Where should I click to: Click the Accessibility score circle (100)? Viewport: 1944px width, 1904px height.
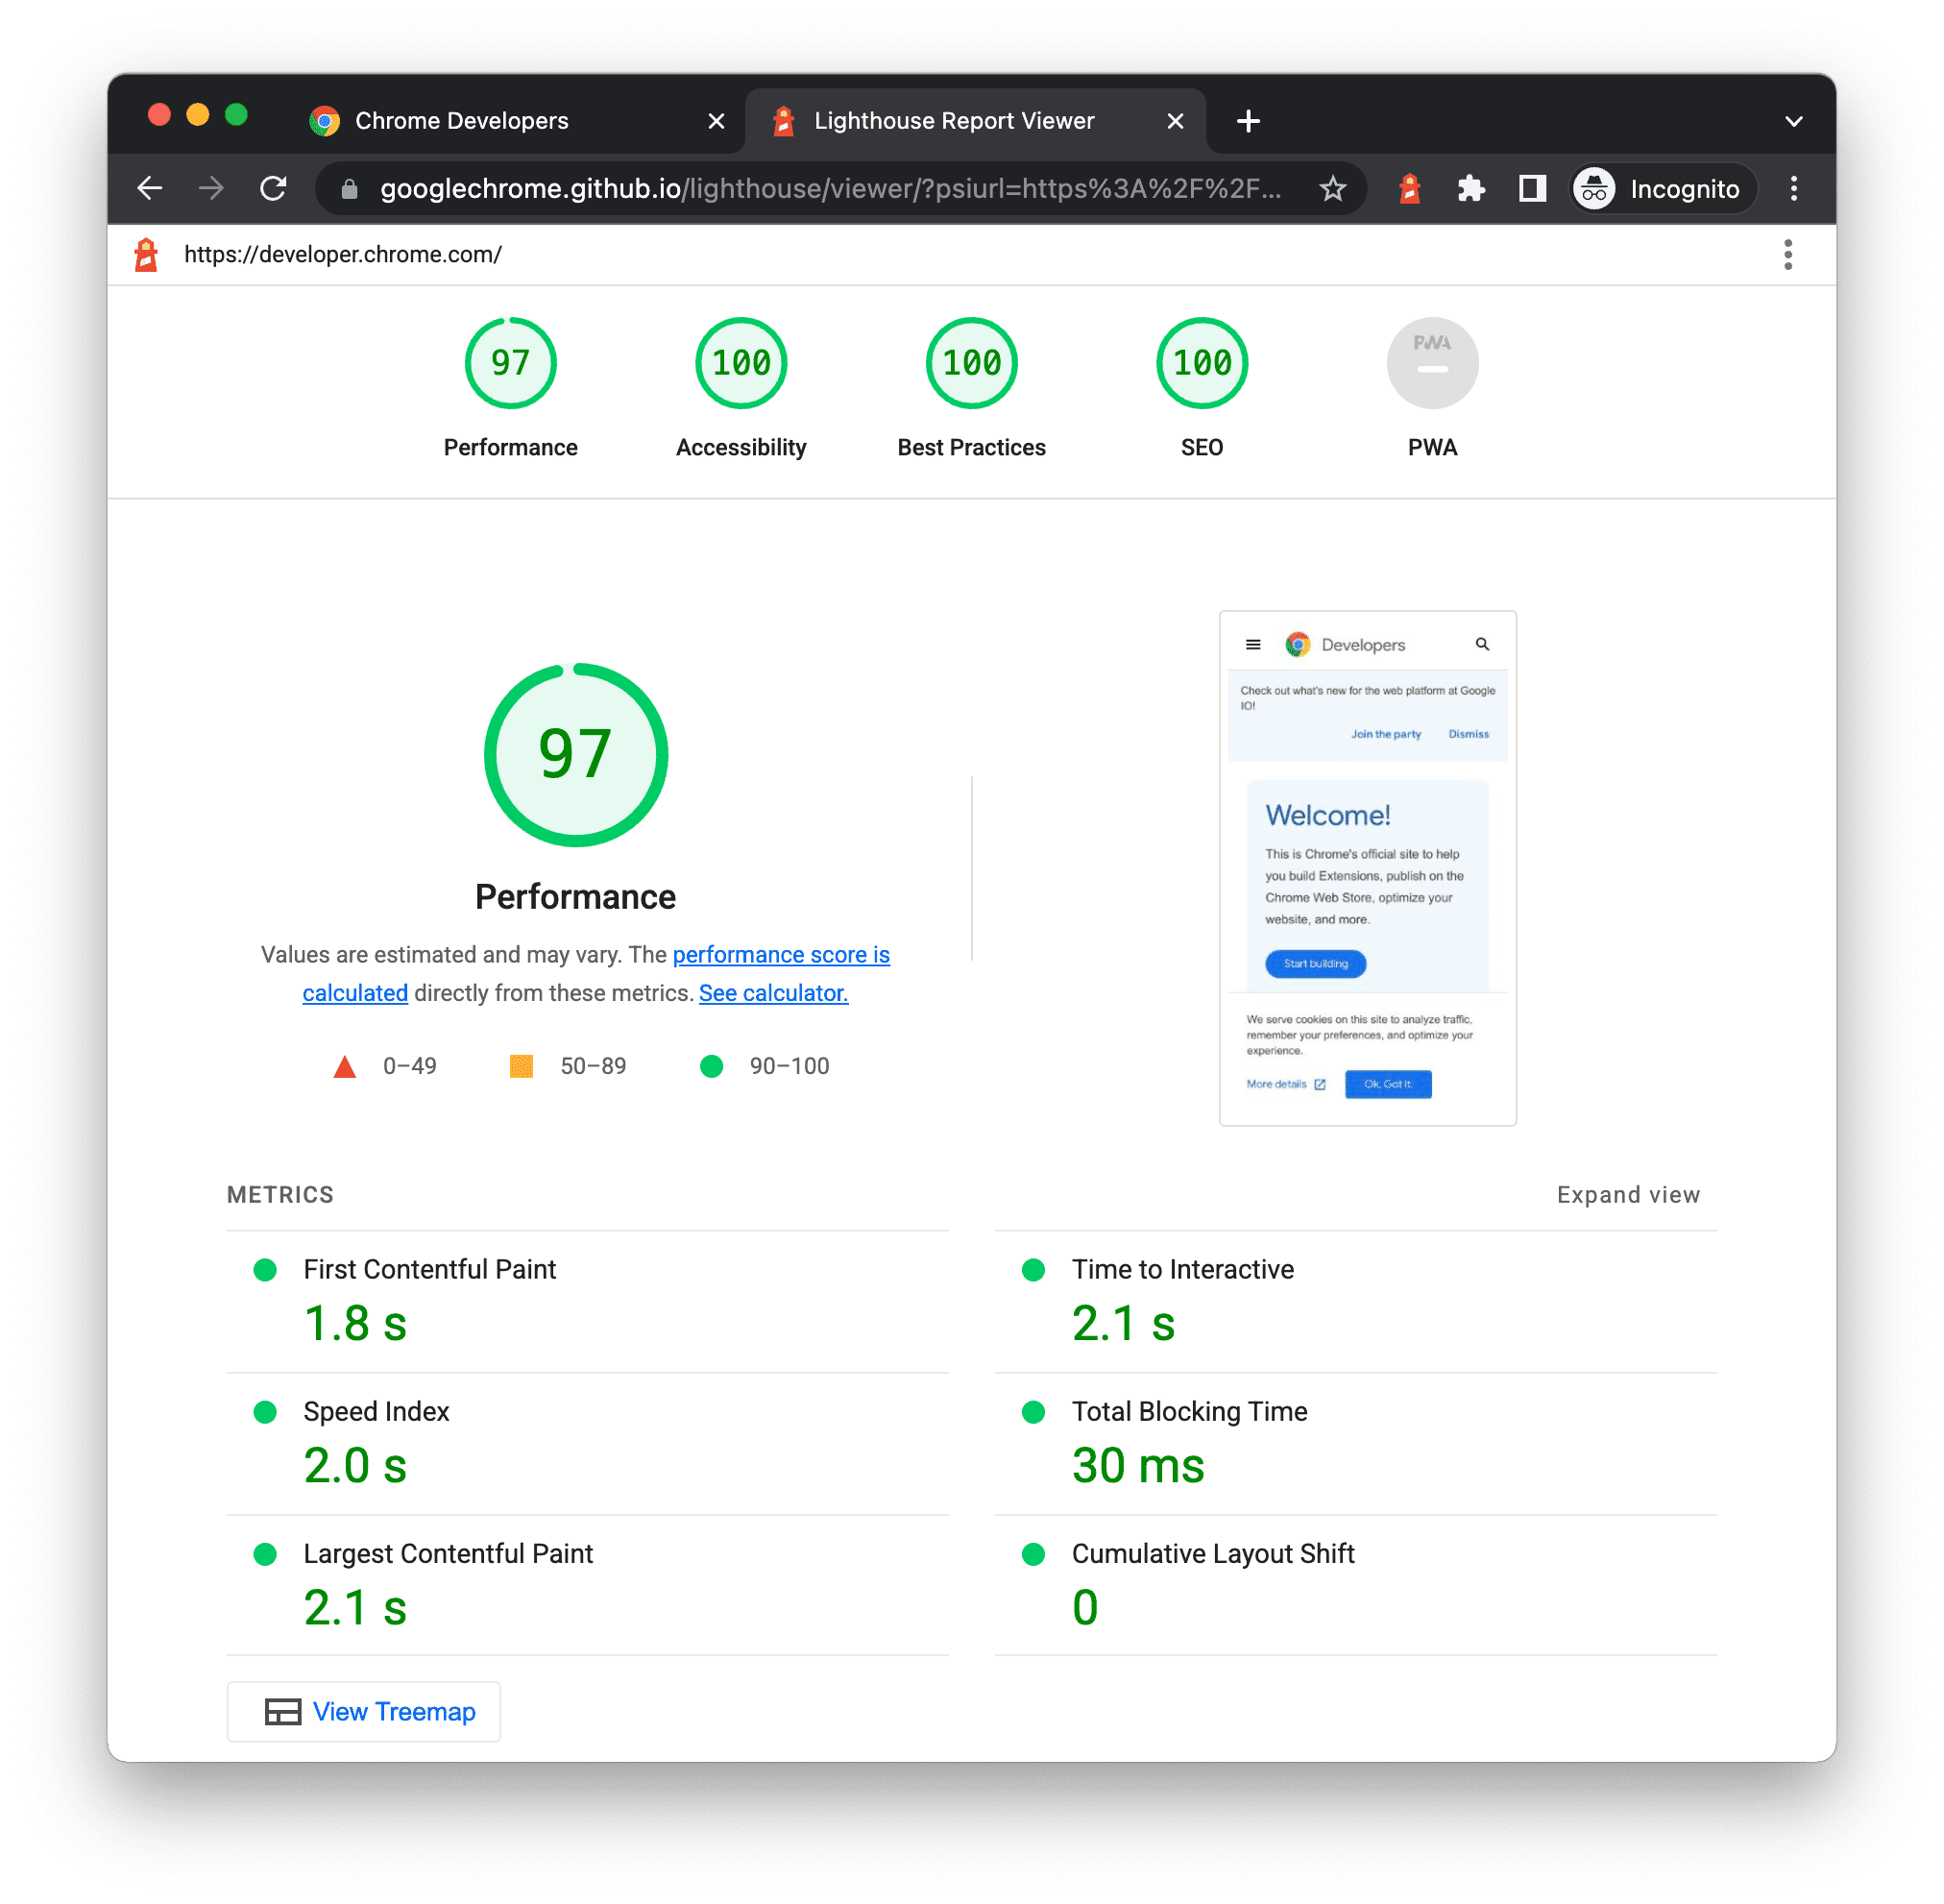740,366
